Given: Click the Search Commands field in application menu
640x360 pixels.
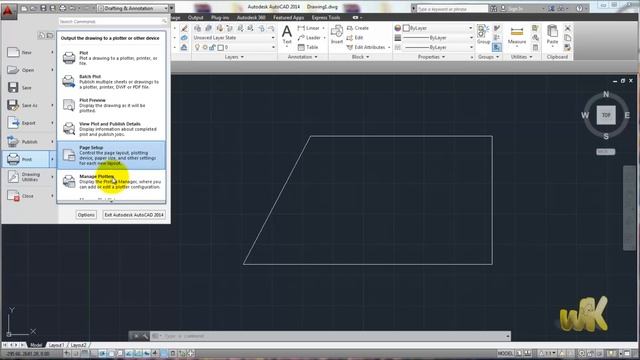Looking at the screenshot, I should tap(112, 21).
